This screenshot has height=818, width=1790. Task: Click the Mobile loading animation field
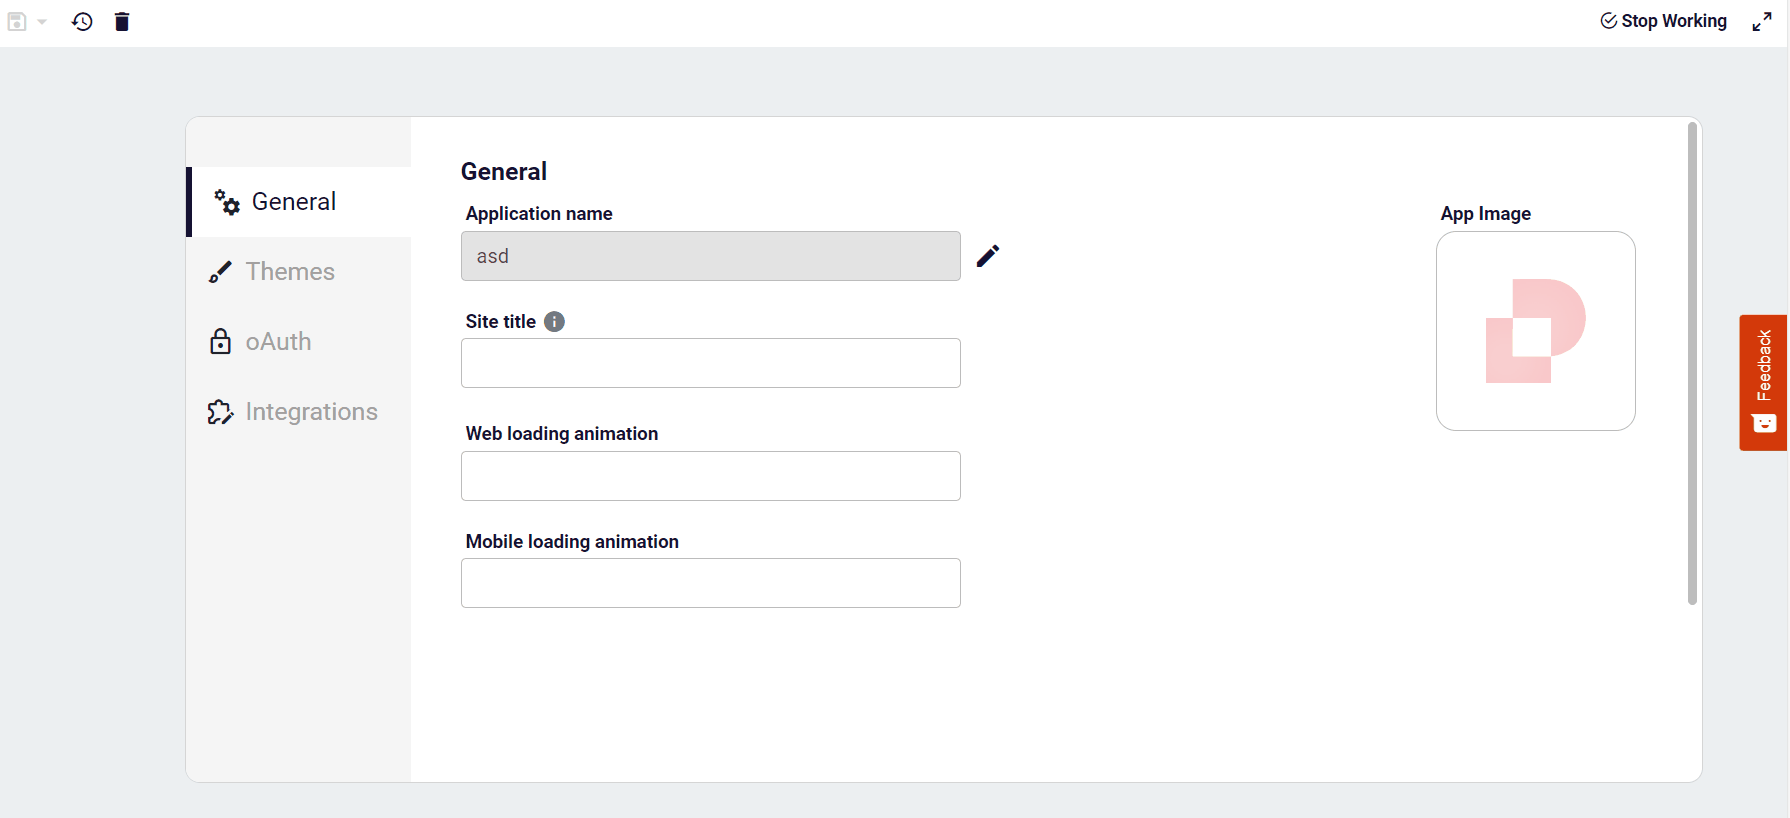[x=710, y=583]
